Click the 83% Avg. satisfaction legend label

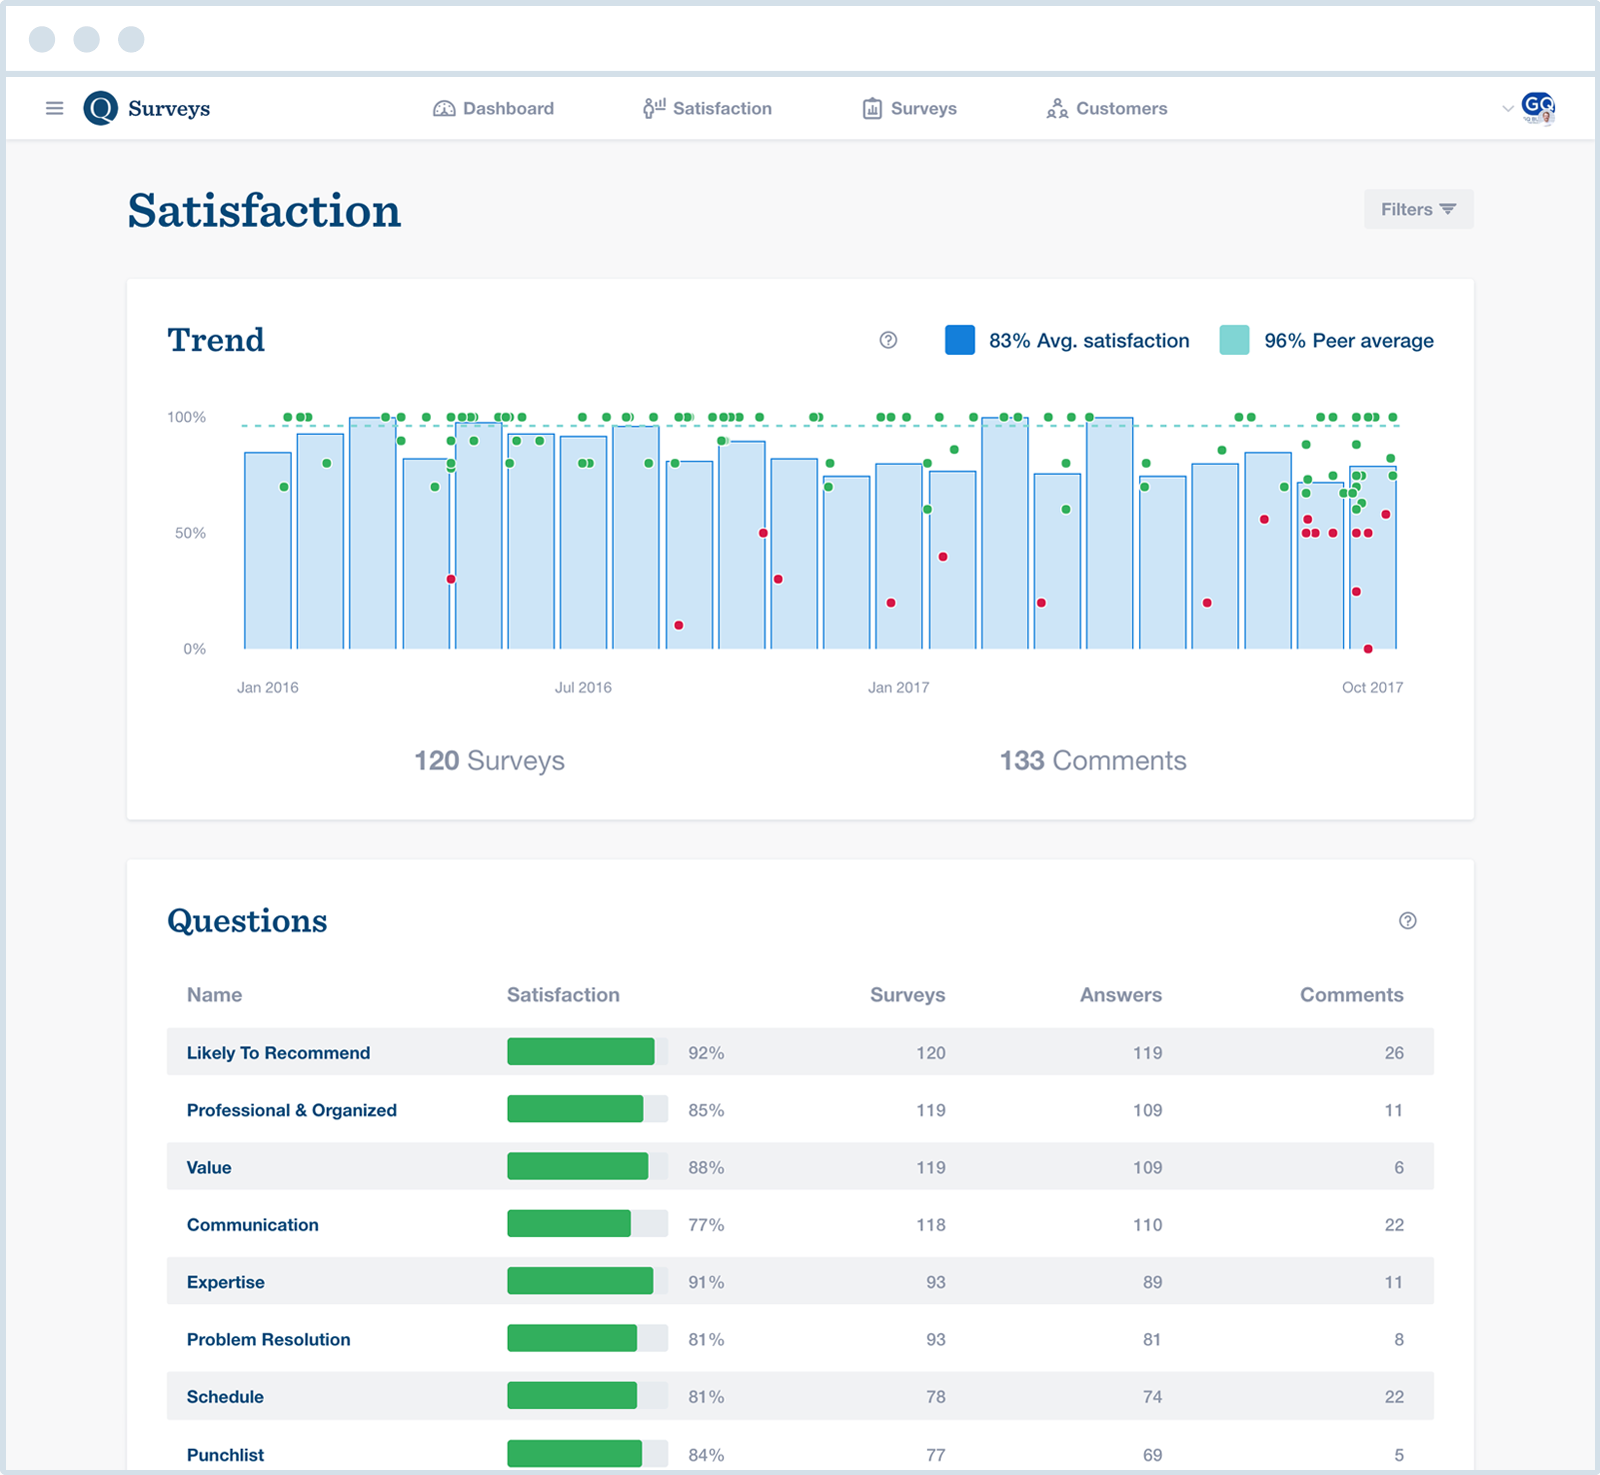[1089, 341]
